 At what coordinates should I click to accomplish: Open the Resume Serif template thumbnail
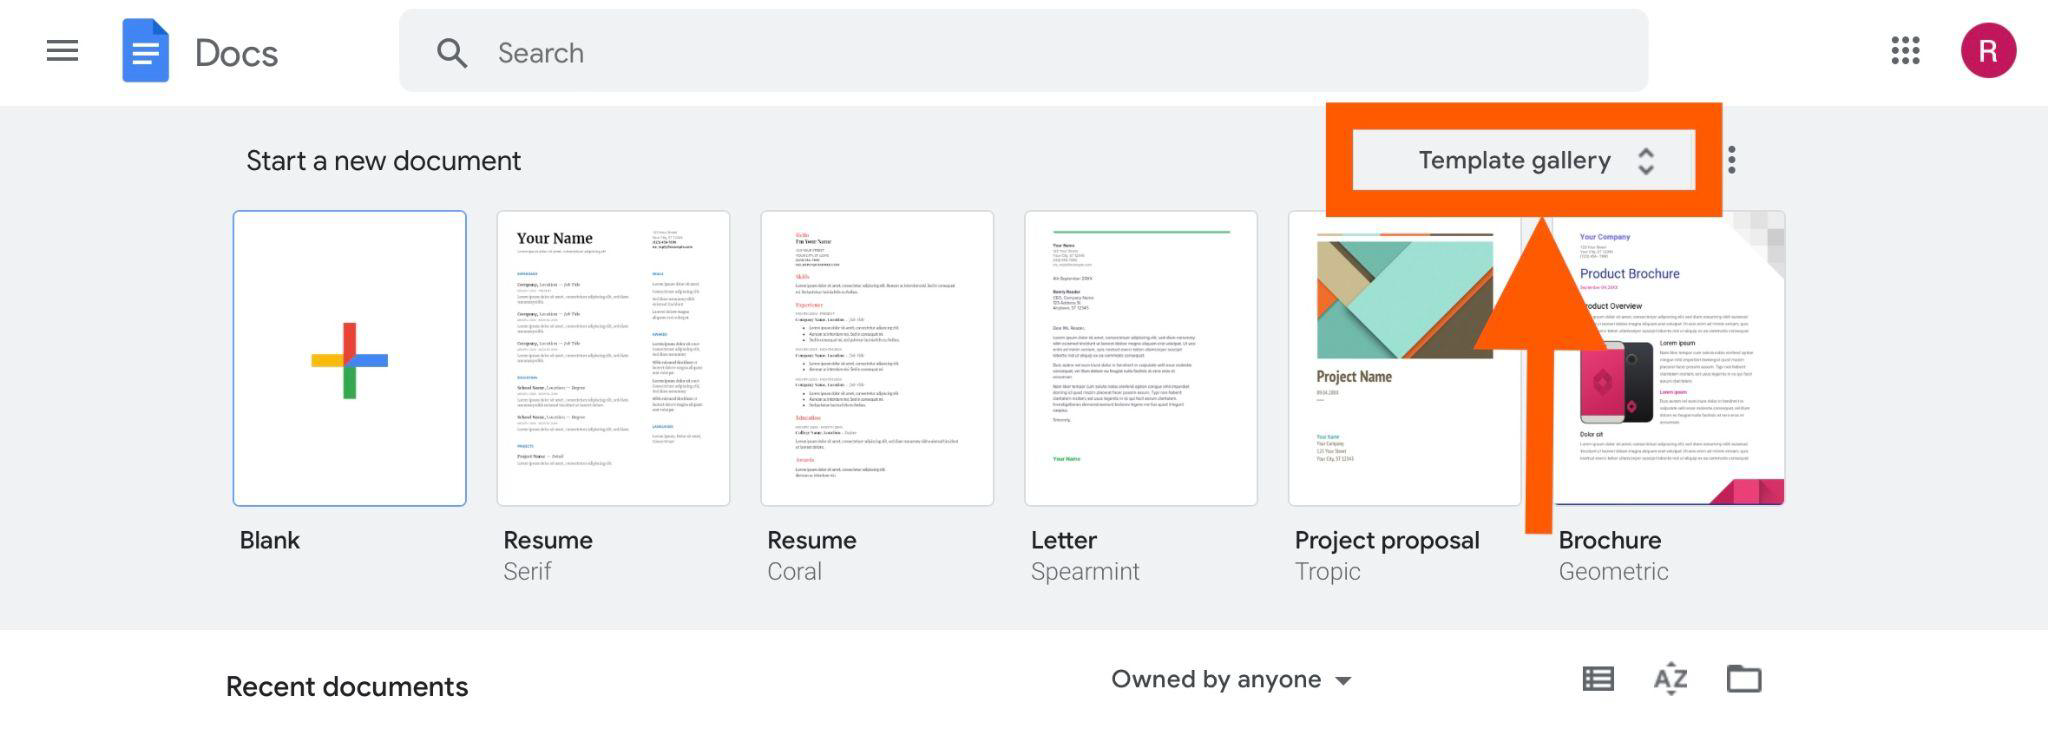pyautogui.click(x=613, y=358)
